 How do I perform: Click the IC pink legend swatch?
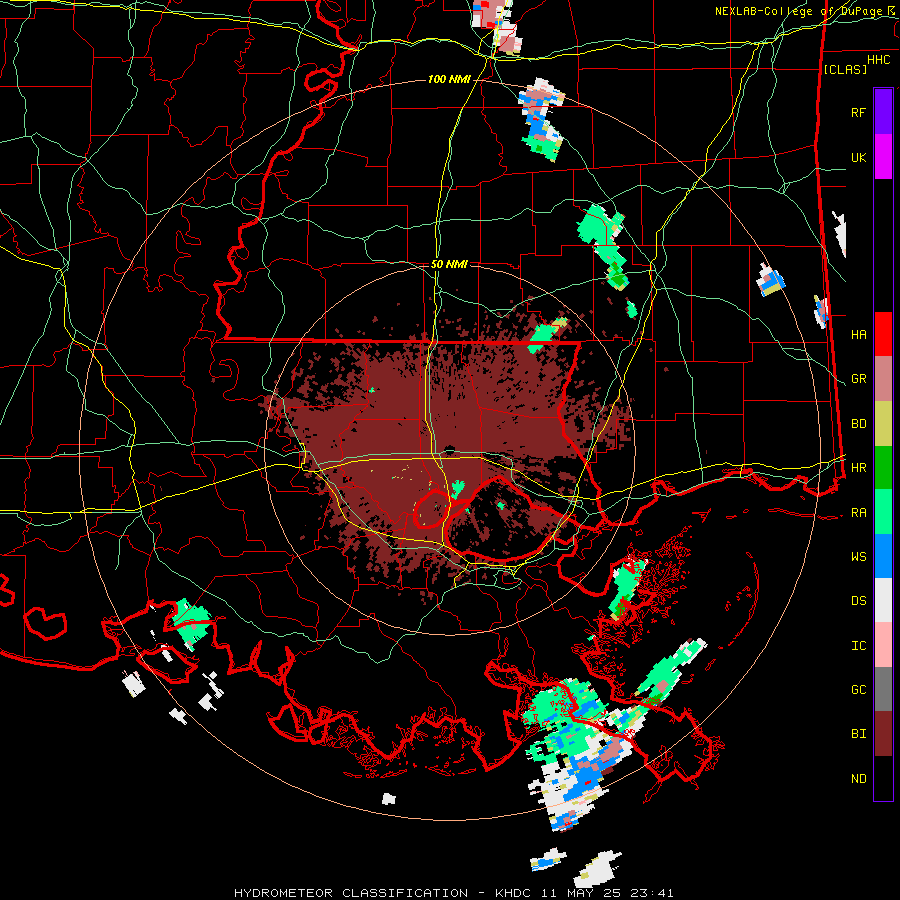click(x=883, y=645)
